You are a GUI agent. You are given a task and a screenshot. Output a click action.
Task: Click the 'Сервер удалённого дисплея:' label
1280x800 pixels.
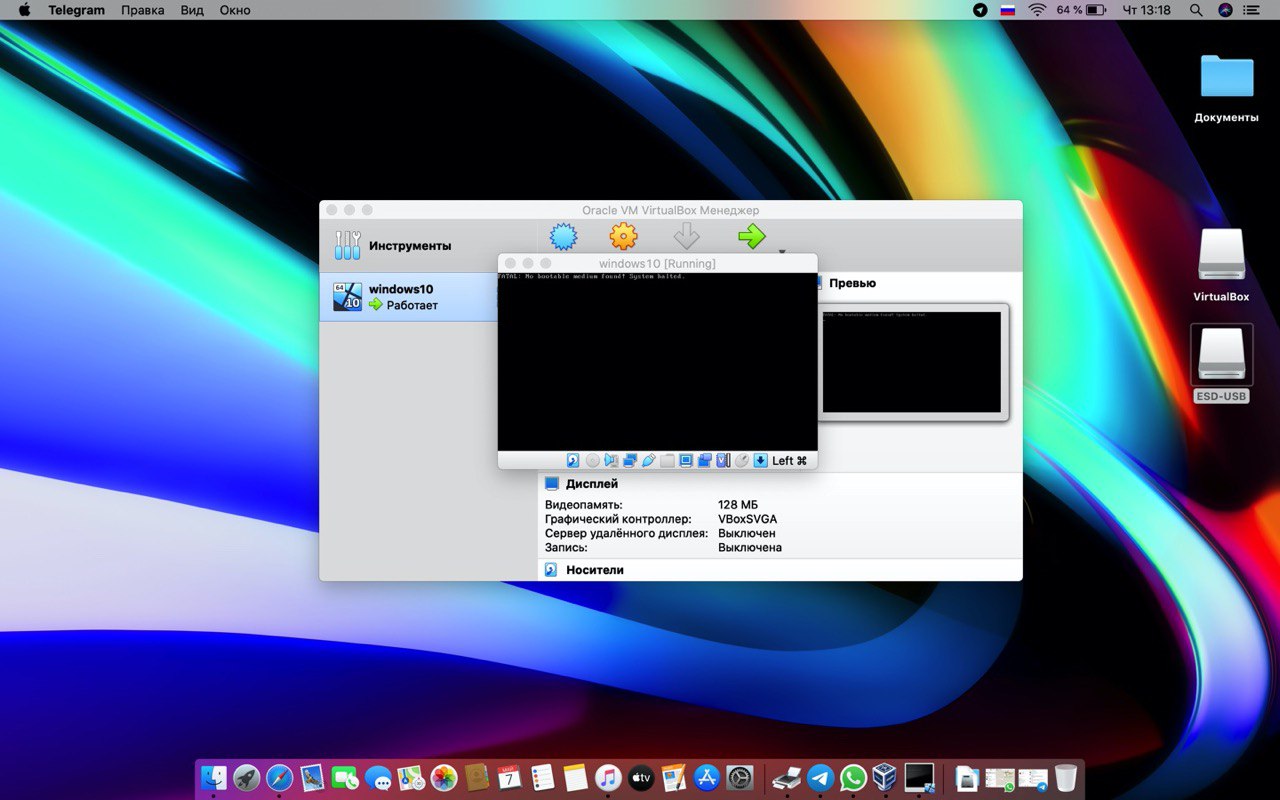point(626,533)
